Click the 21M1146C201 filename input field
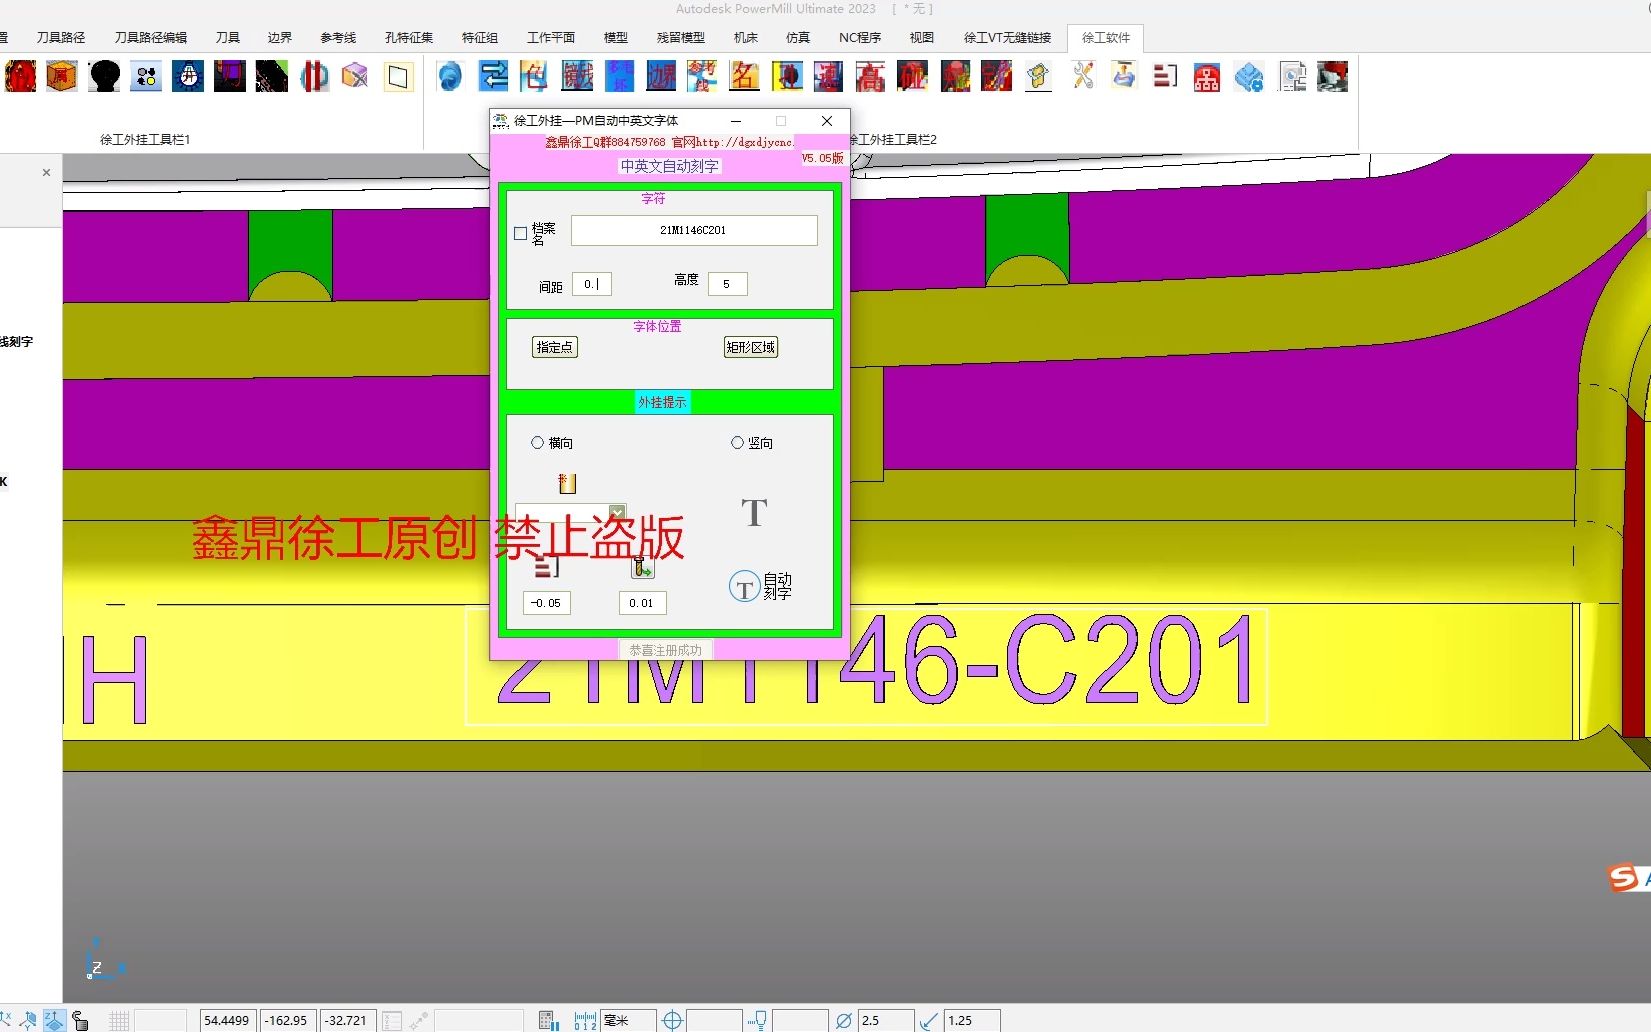The height and width of the screenshot is (1032, 1651). [x=693, y=231]
